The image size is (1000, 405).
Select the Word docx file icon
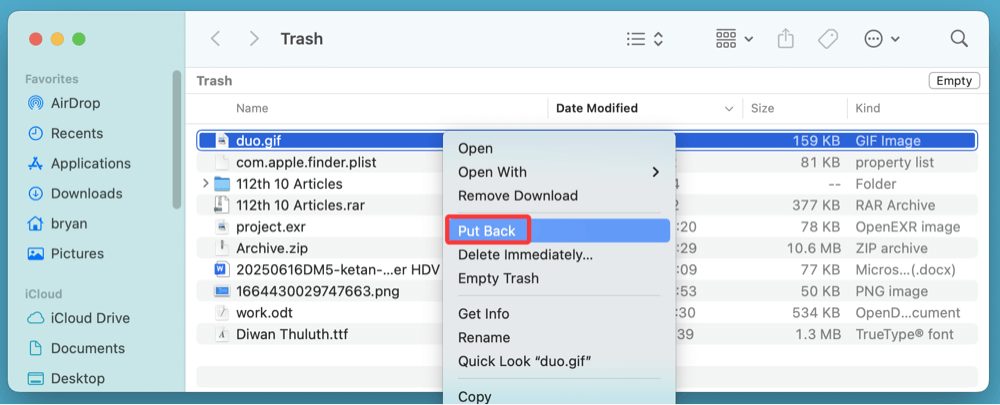(x=221, y=270)
